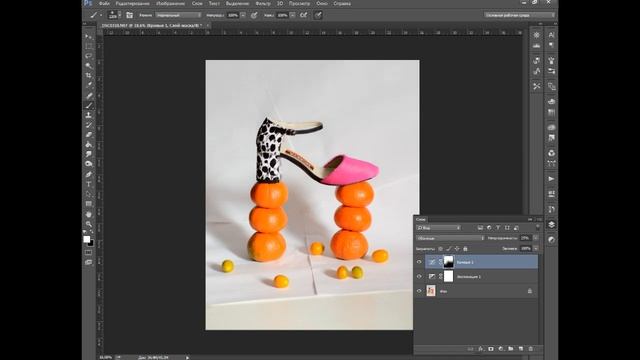Create a new group folder icon
This screenshot has width=640, height=360.
coord(511,349)
